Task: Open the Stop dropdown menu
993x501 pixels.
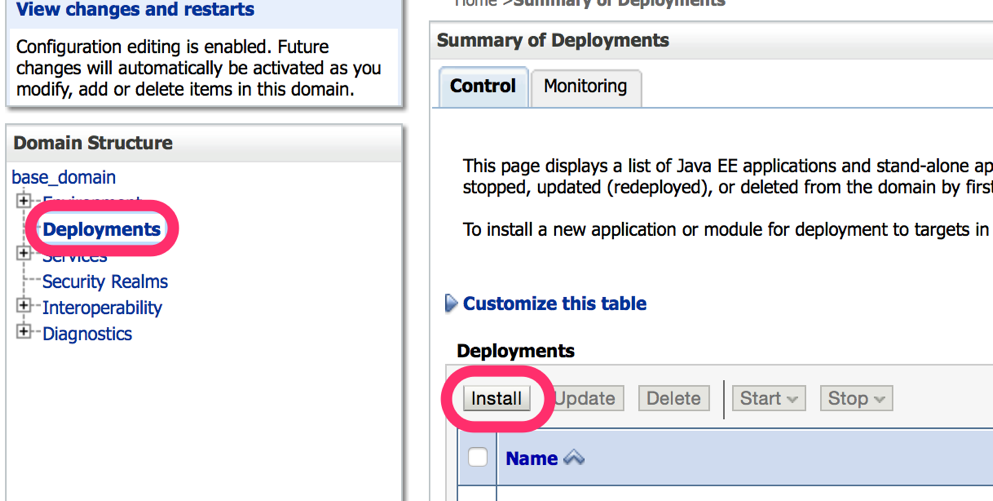Action: pos(856,398)
